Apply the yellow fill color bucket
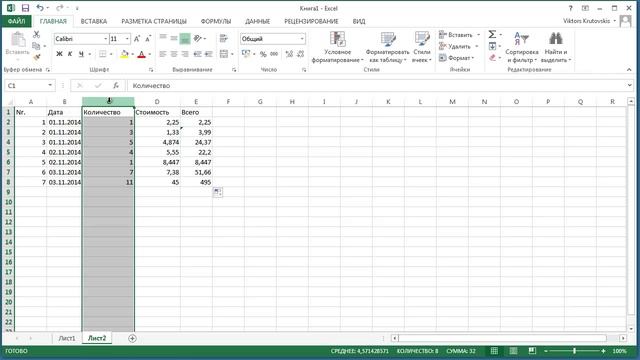The width and height of the screenshot is (640, 360). (x=124, y=54)
